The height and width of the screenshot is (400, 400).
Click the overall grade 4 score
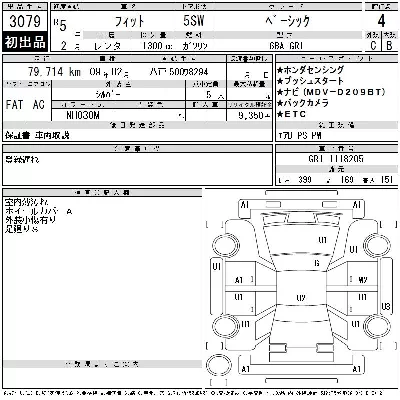tap(381, 21)
